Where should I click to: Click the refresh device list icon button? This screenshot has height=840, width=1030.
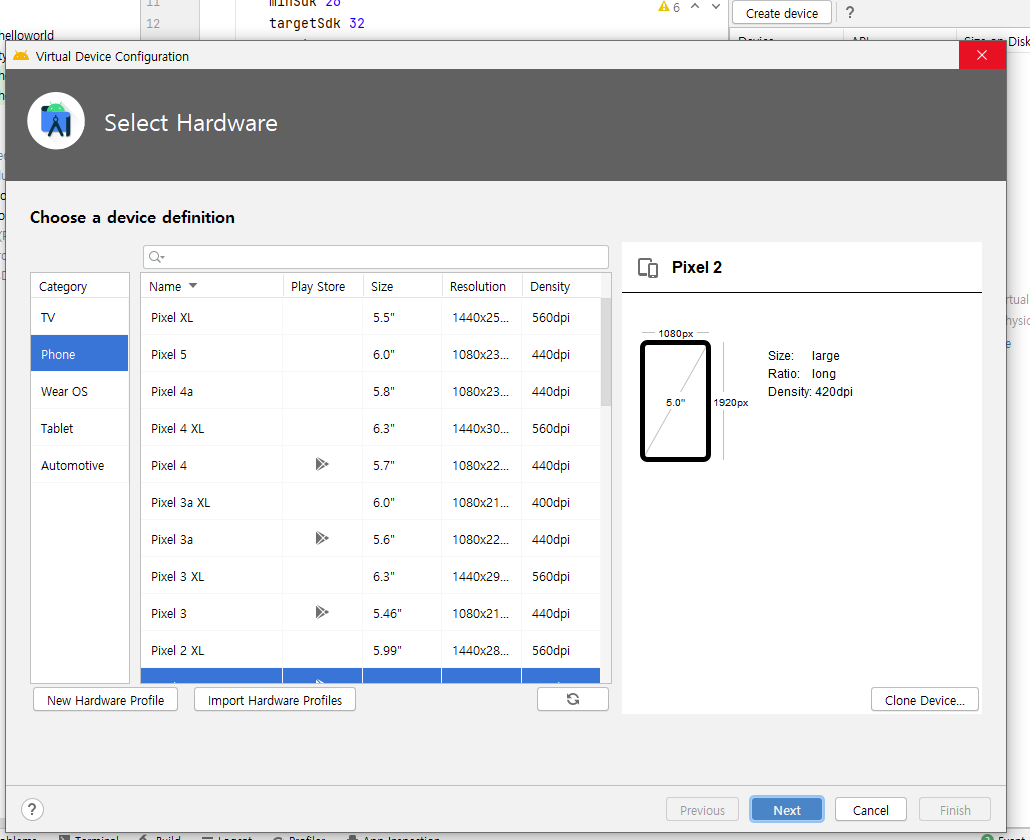pos(572,699)
